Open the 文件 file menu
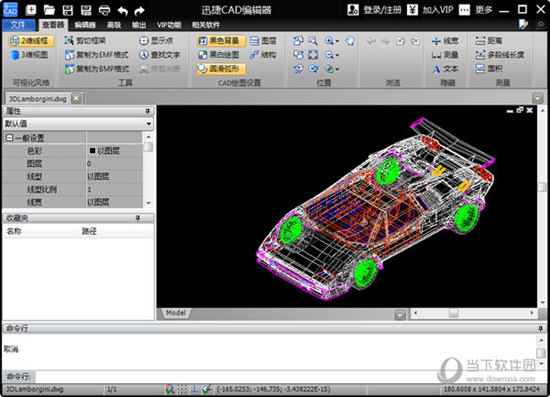 [18, 25]
